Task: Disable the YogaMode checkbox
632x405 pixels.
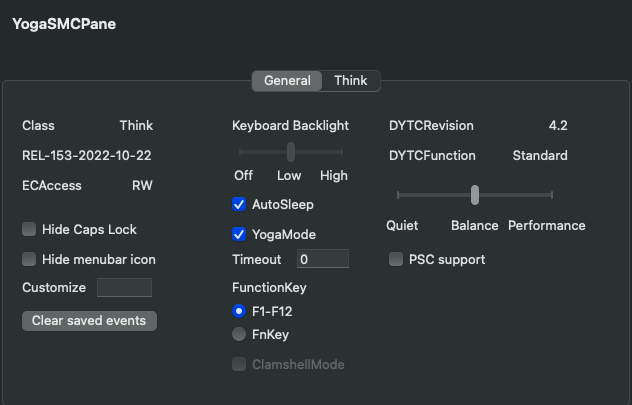Action: pos(239,234)
